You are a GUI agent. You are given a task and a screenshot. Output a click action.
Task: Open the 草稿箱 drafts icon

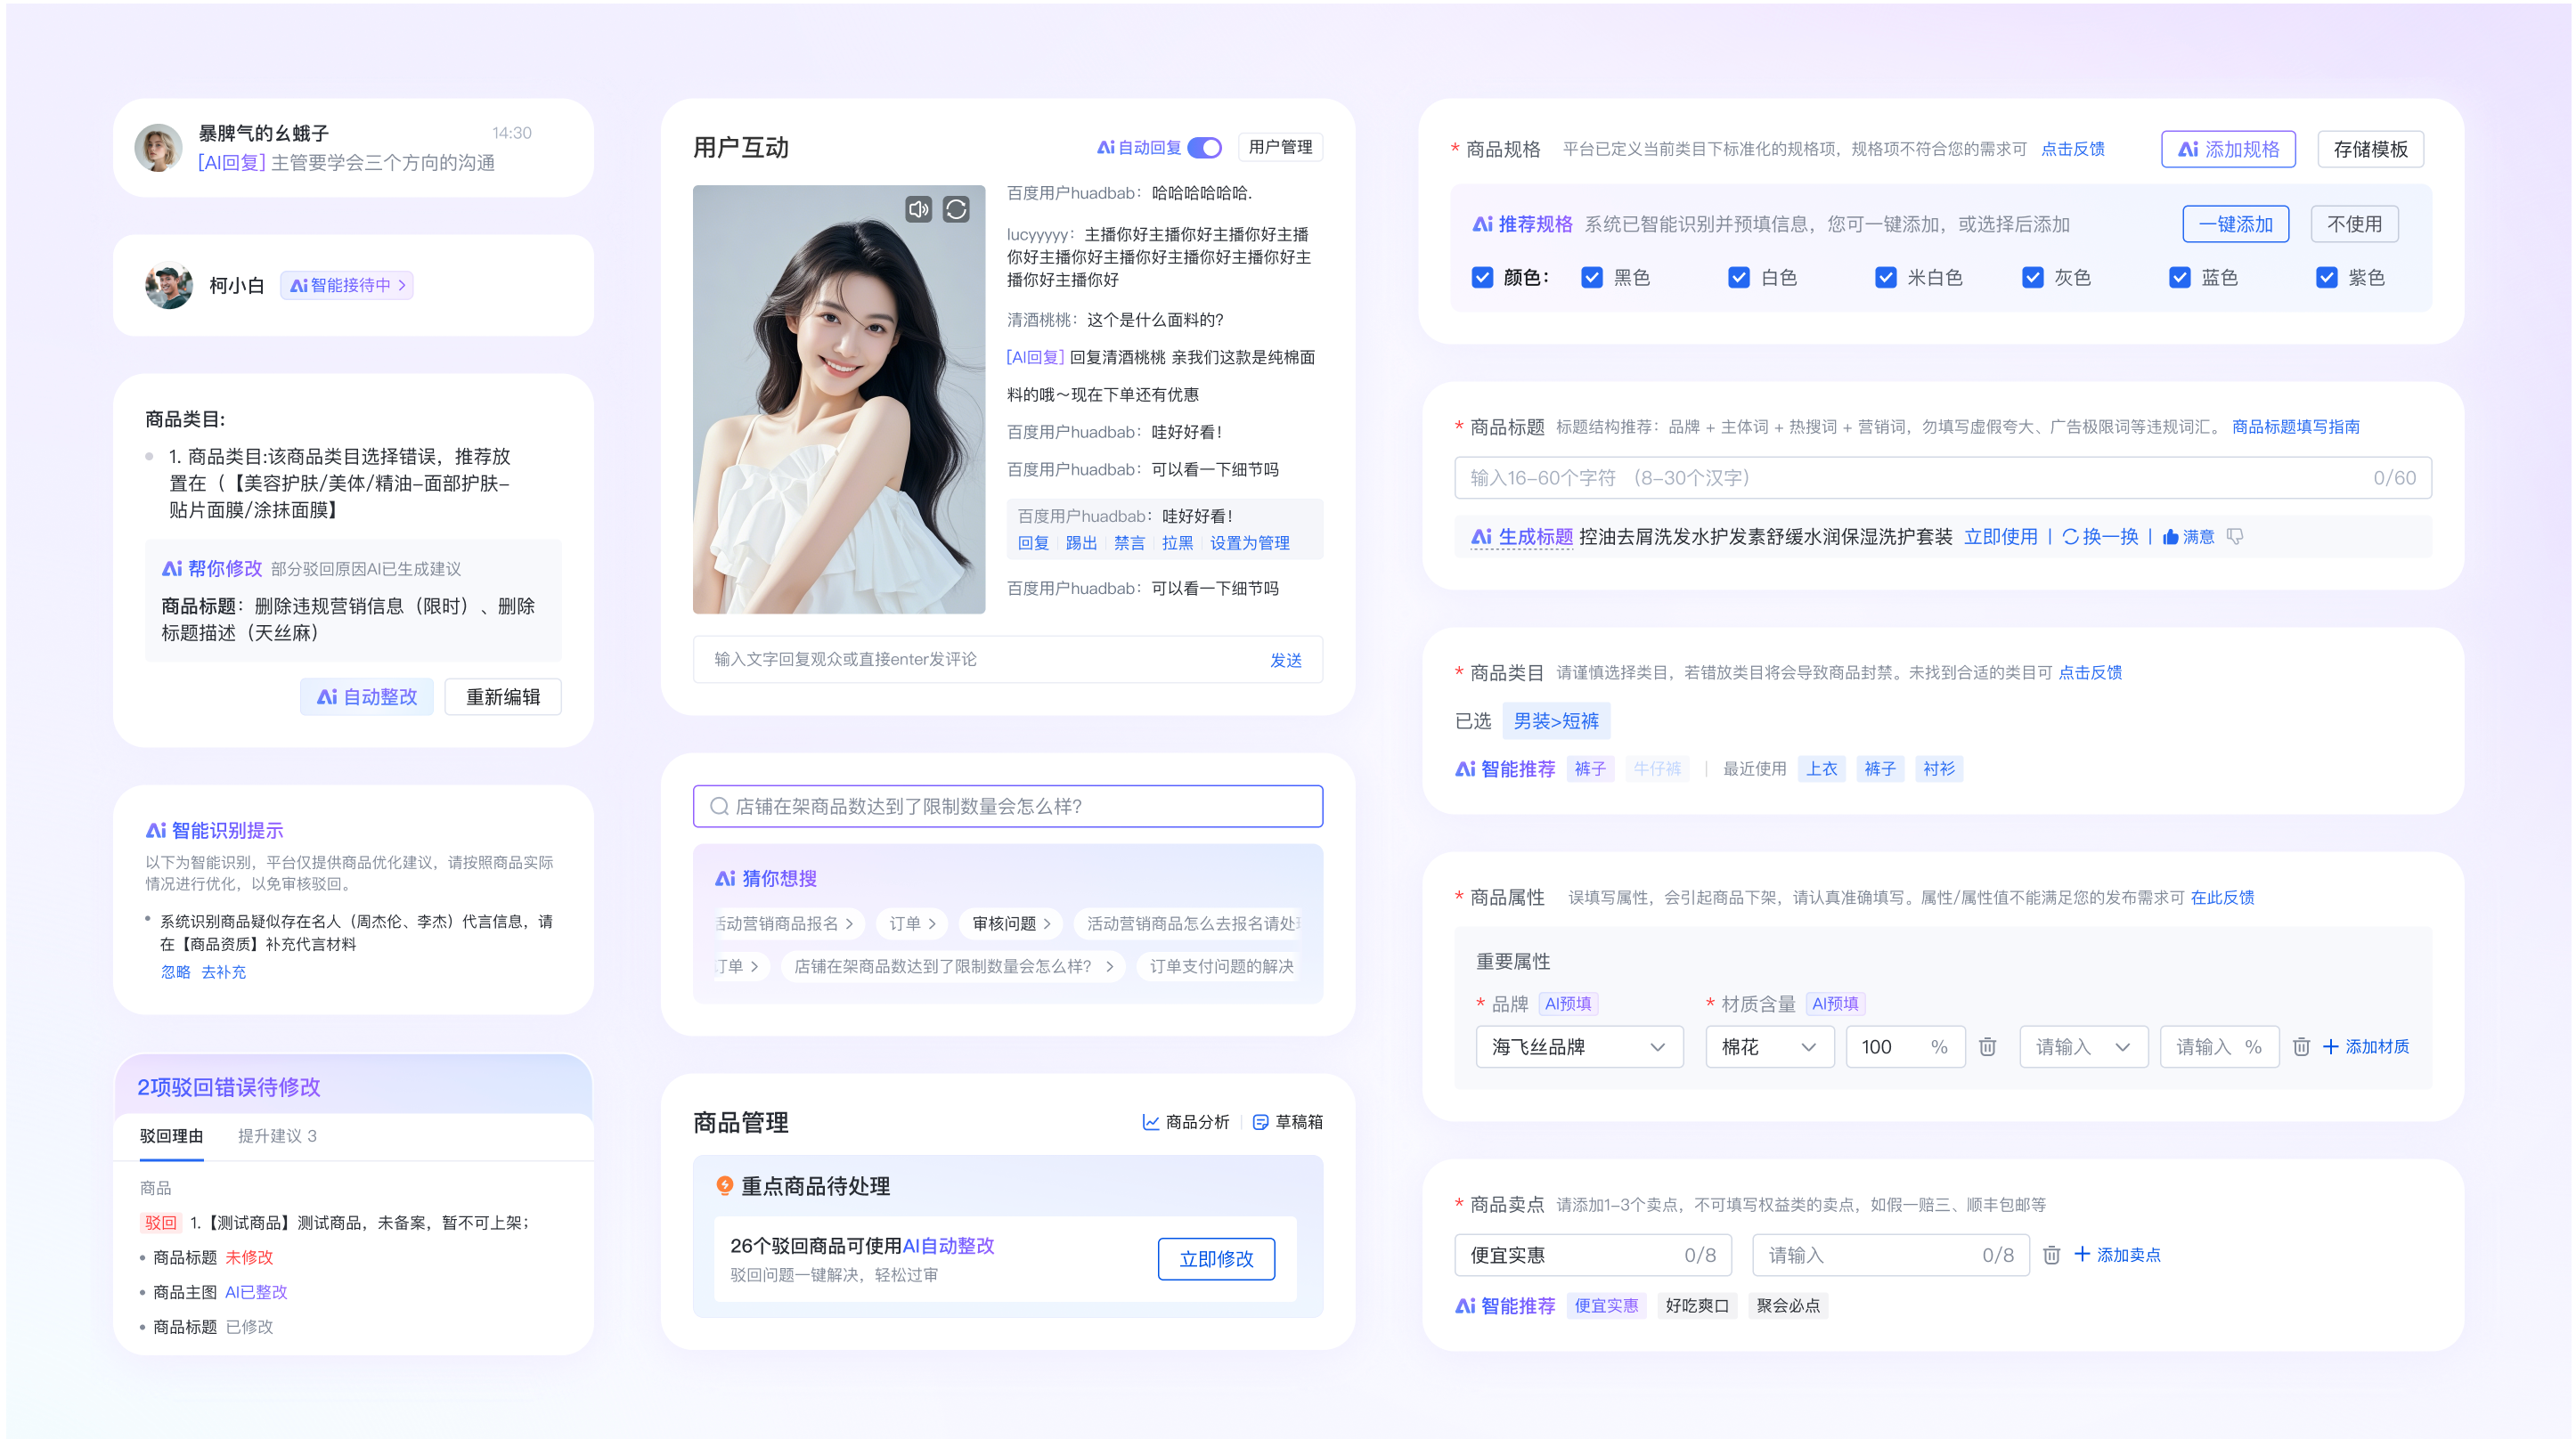(x=1260, y=1122)
